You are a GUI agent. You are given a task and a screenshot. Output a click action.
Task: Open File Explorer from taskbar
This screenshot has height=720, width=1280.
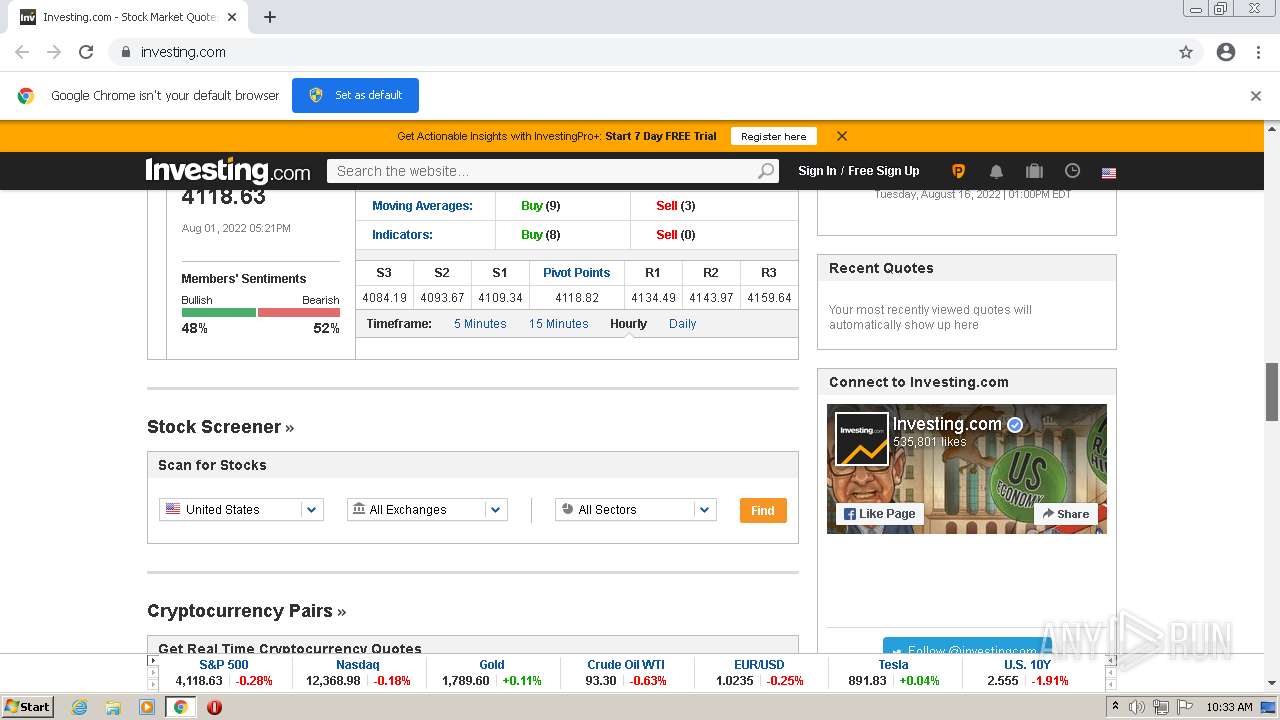tap(113, 707)
